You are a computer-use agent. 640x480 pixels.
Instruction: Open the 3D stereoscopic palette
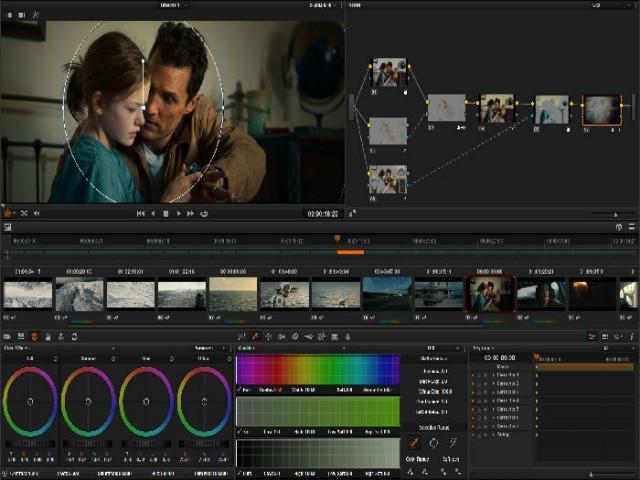pos(348,337)
